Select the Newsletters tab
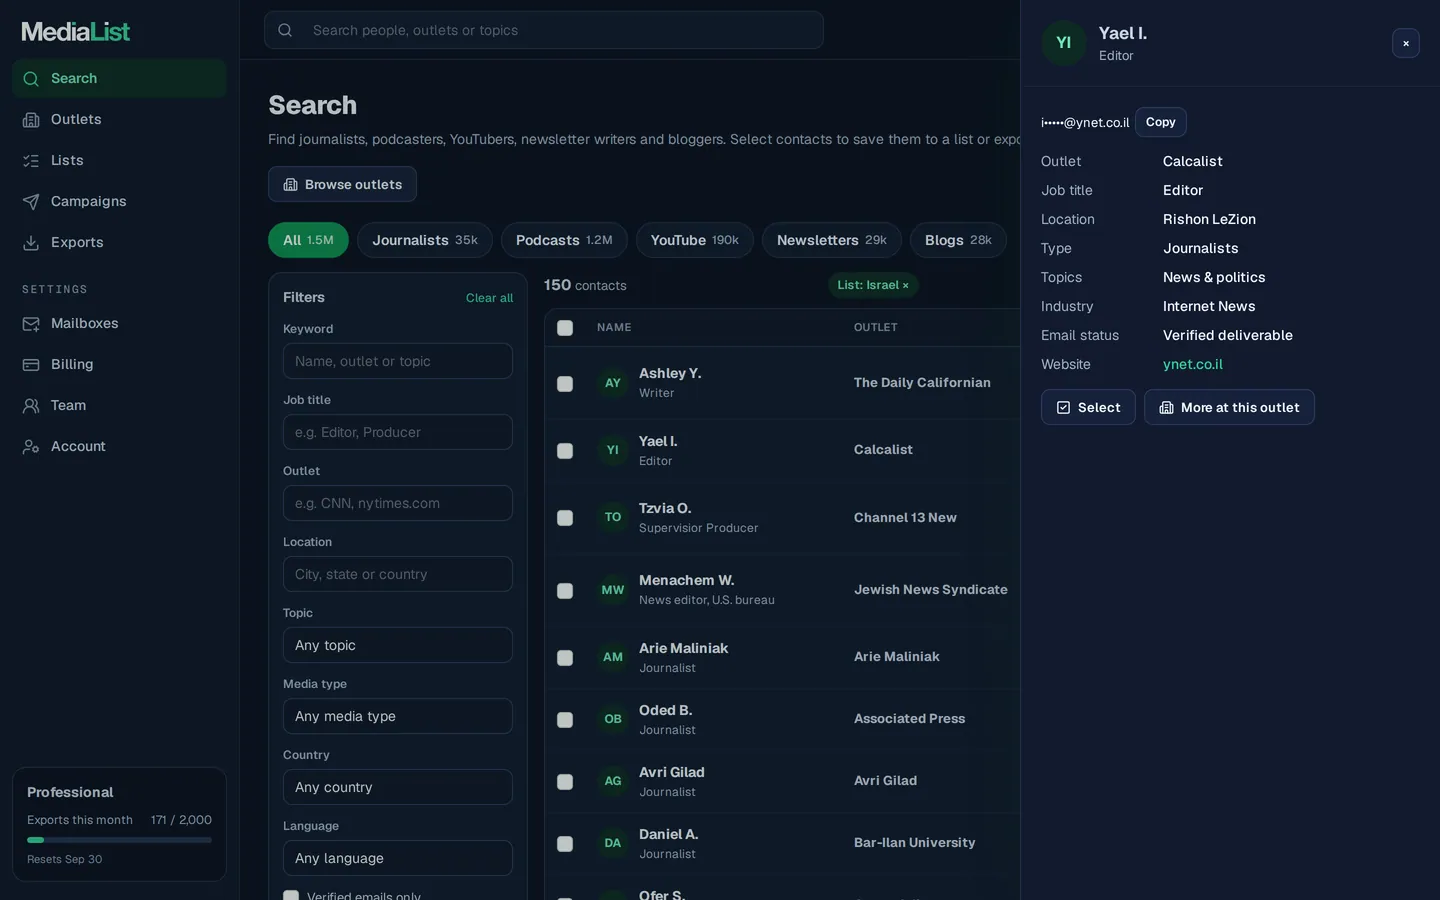The width and height of the screenshot is (1440, 900). click(832, 240)
